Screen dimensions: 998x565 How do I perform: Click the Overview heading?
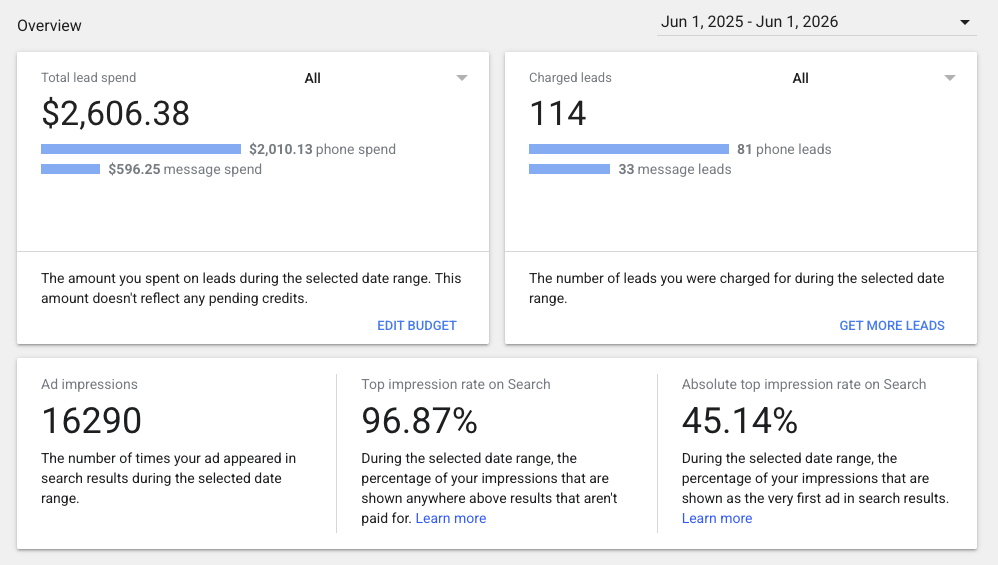[x=49, y=25]
